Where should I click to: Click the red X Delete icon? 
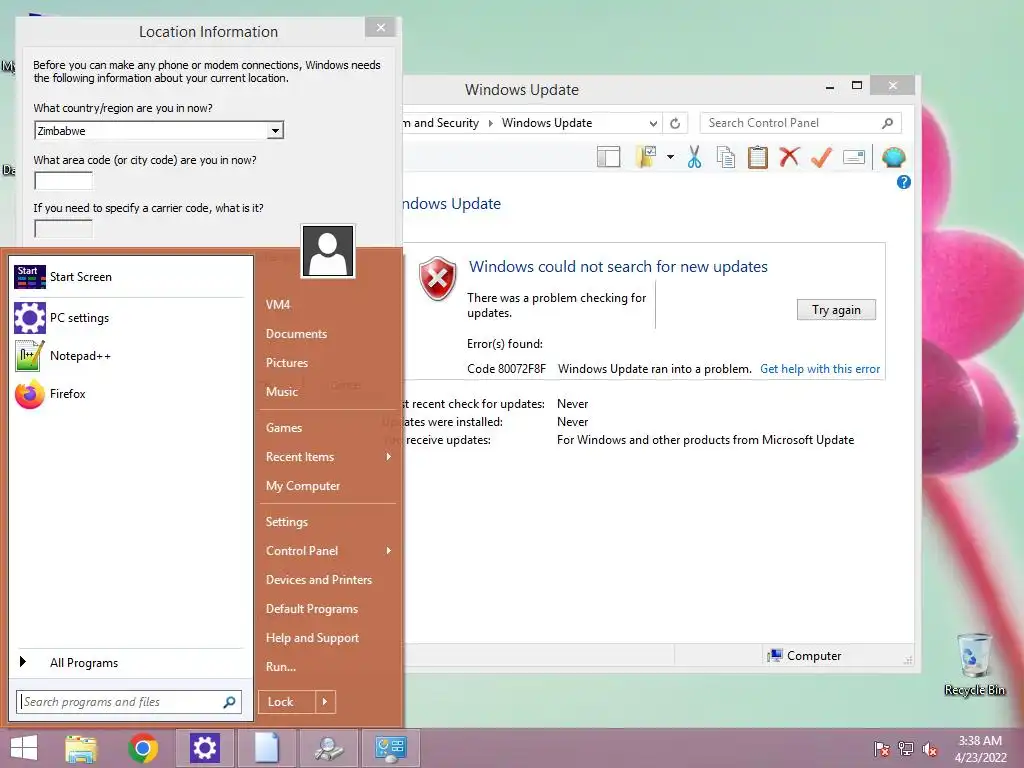coord(789,157)
